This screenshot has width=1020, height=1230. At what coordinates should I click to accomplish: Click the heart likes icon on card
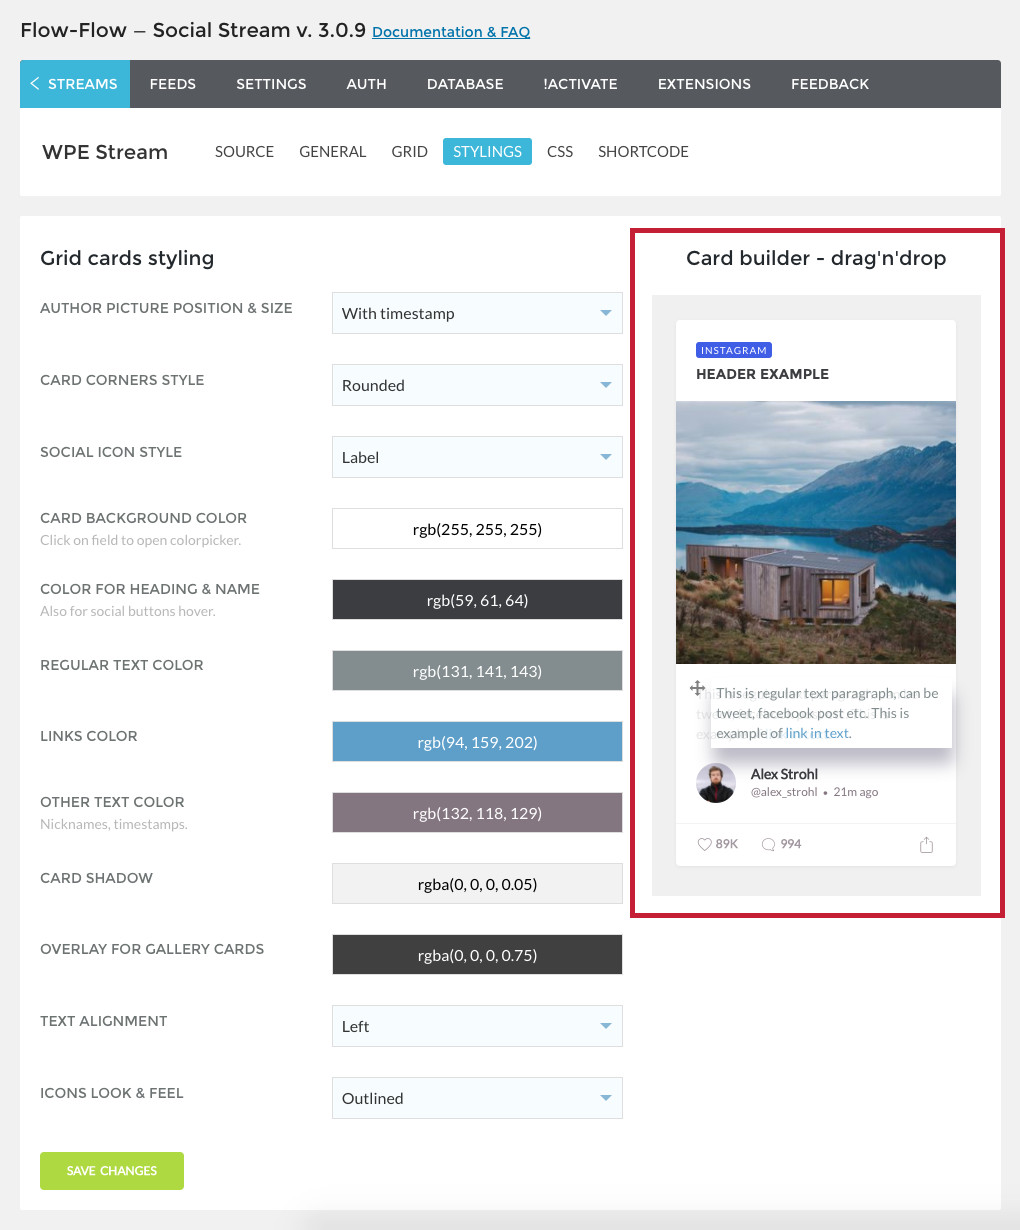pos(704,844)
